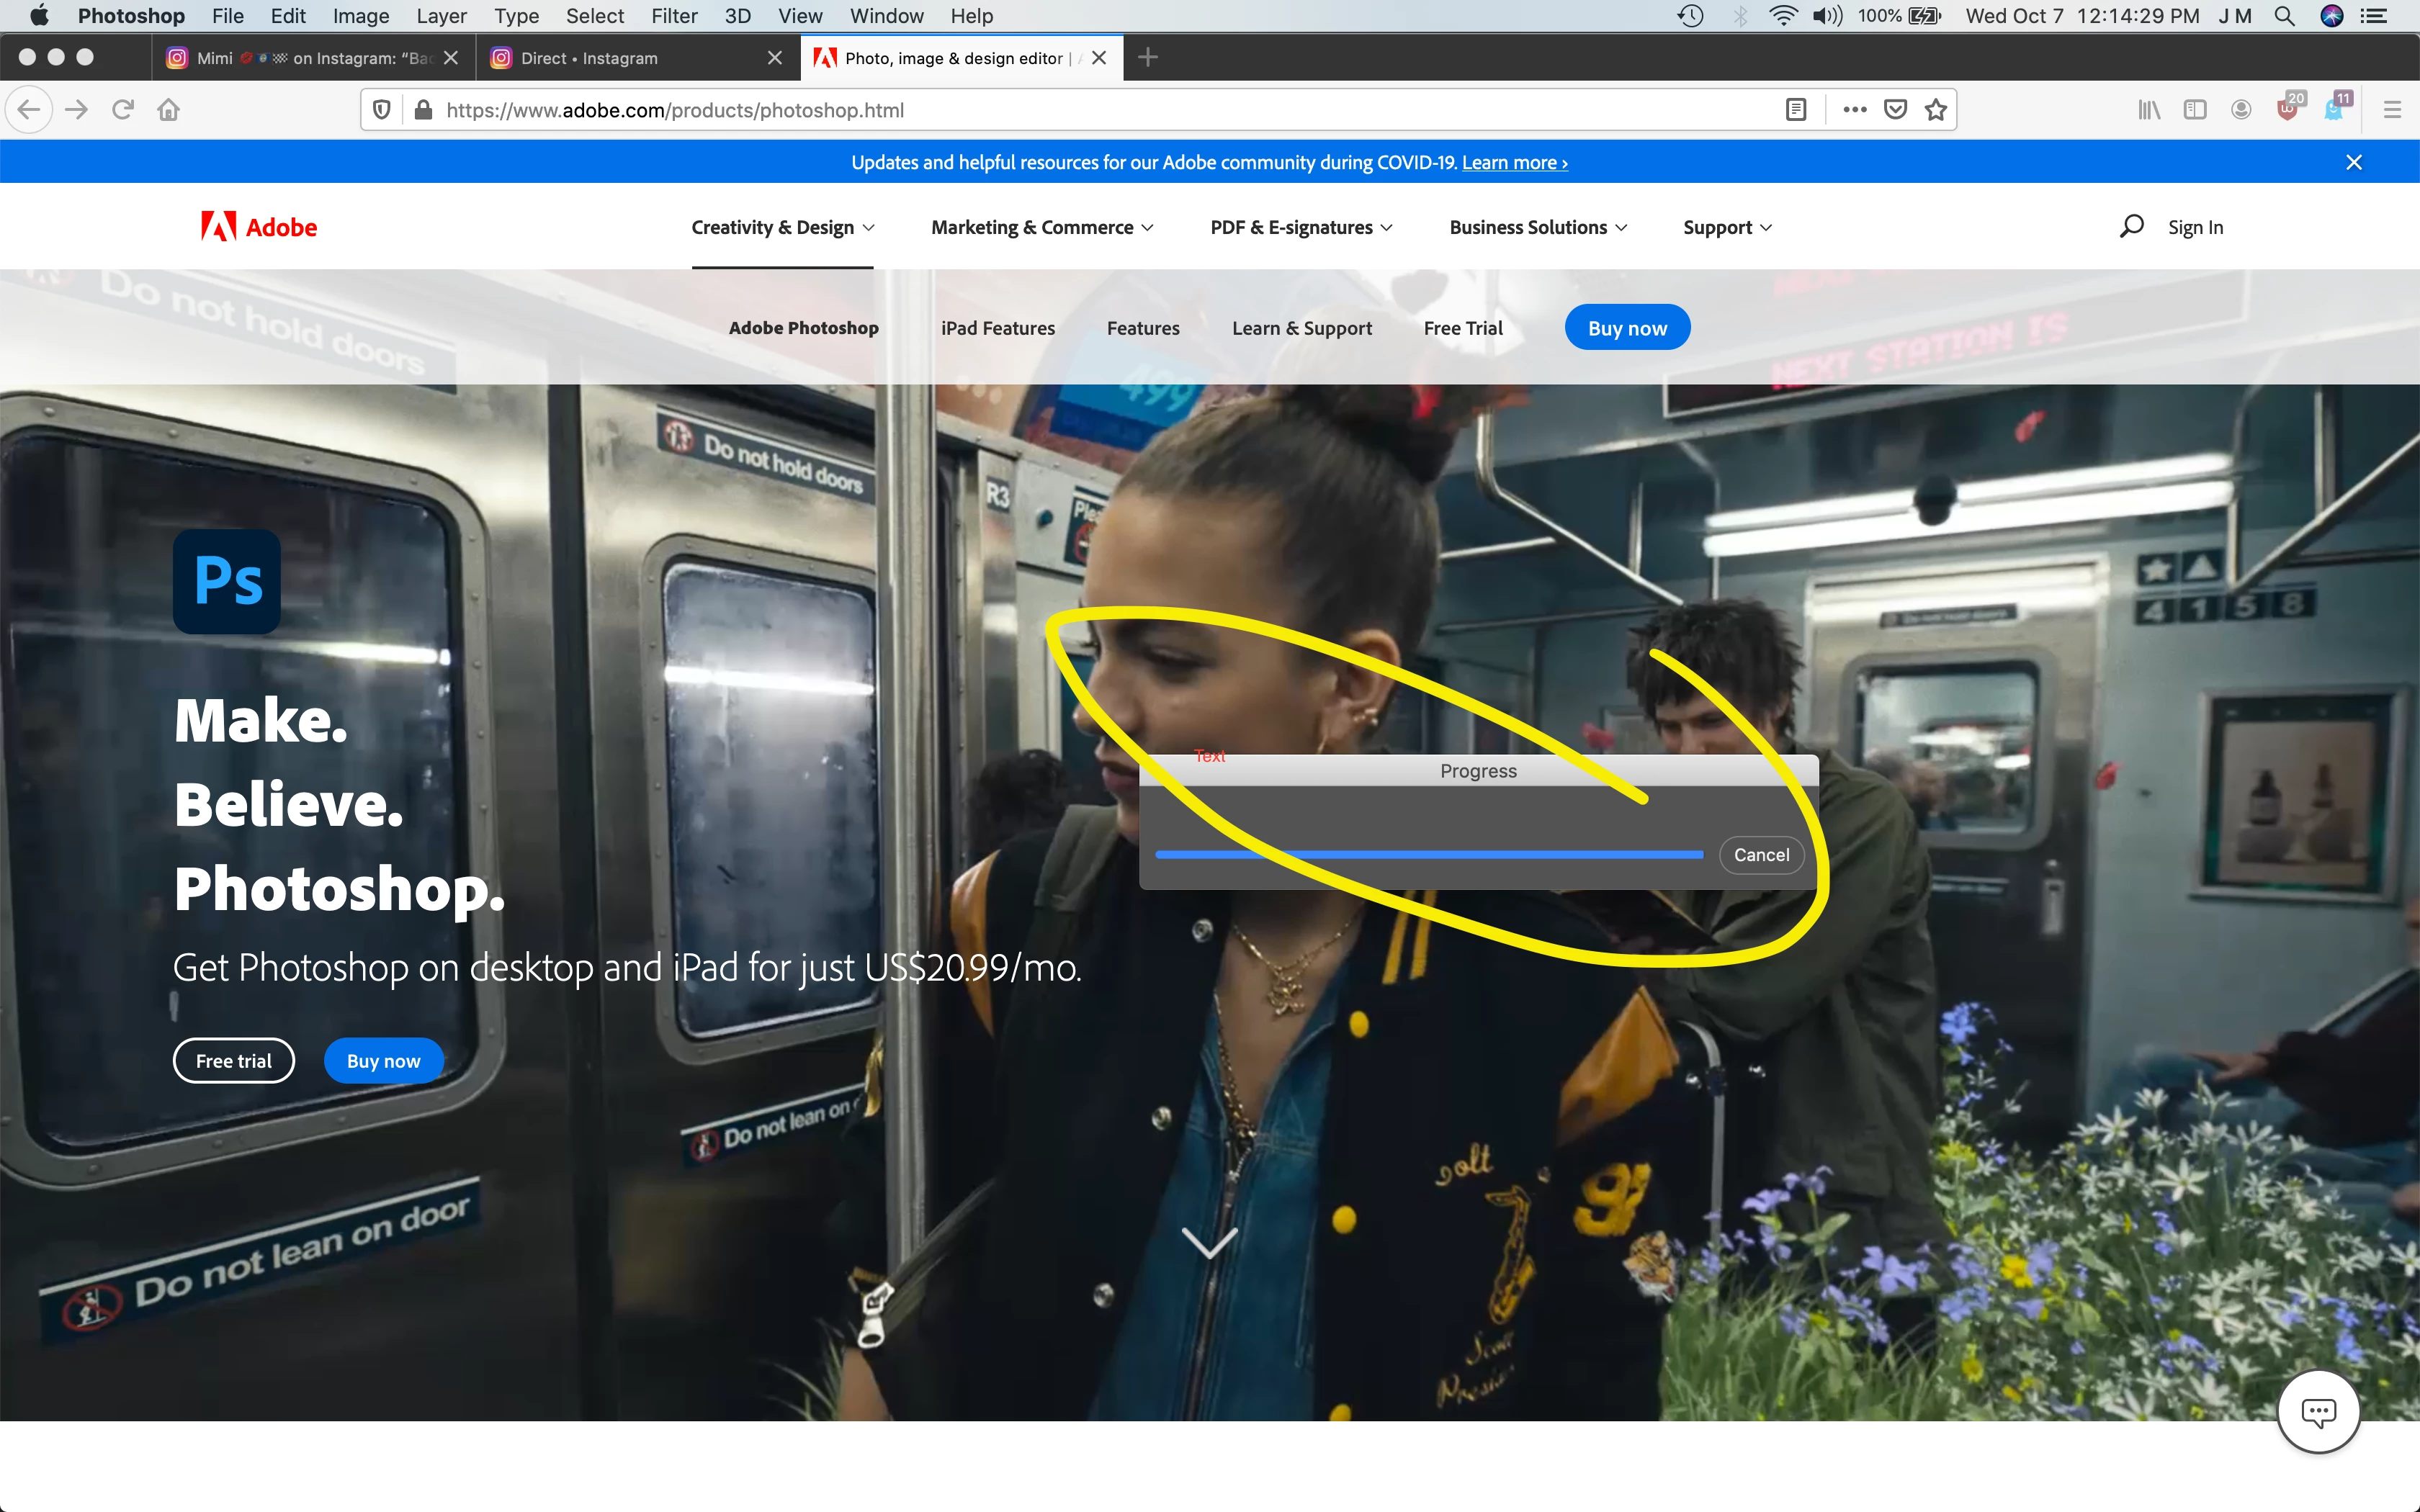Toggle reader view icon in address bar
Image resolution: width=2420 pixels, height=1512 pixels.
pyautogui.click(x=1796, y=110)
